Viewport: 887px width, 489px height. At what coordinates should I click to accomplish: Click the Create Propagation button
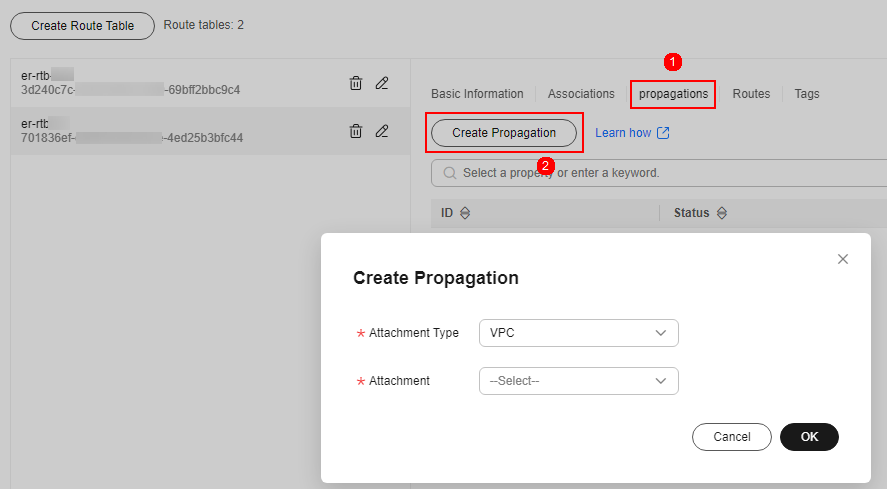coord(504,133)
